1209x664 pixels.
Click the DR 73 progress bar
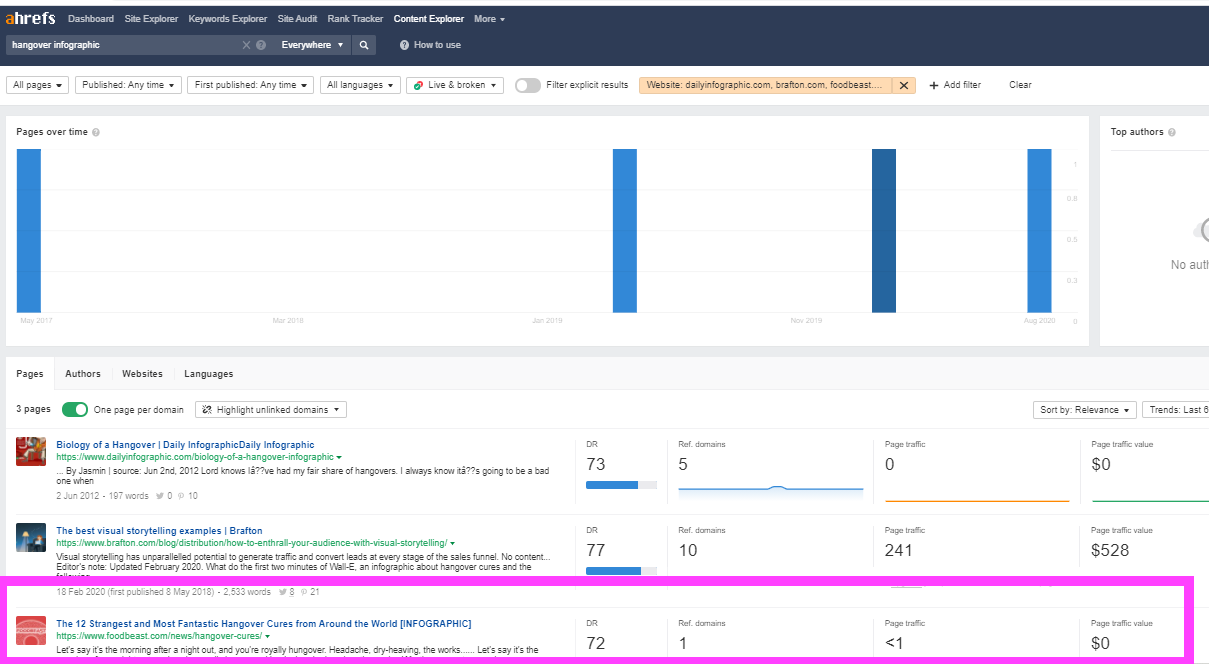[621, 485]
